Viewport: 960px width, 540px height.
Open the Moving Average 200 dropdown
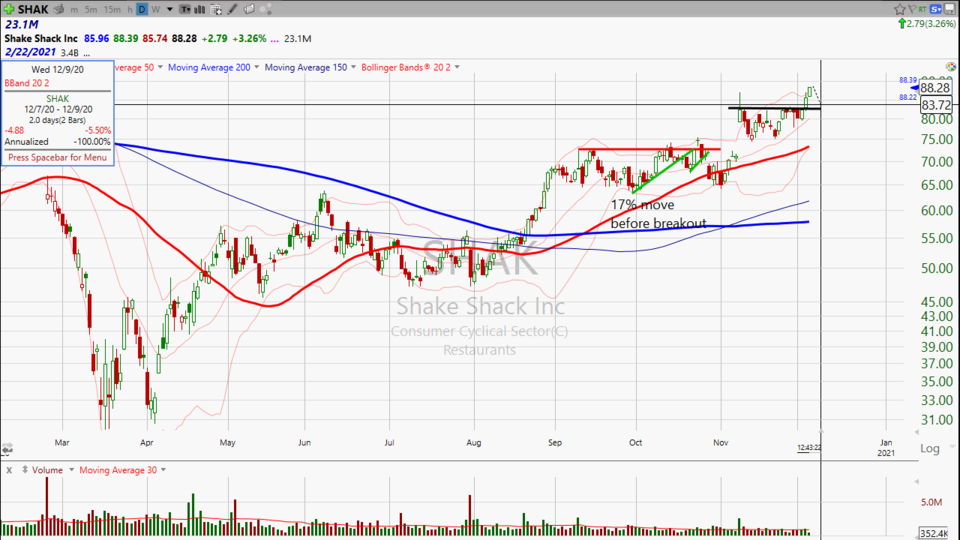click(x=257, y=67)
